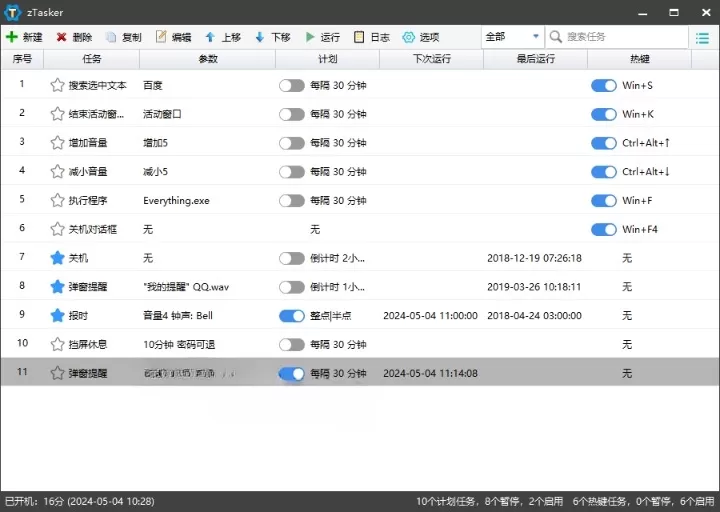720x512 pixels.
Task: Enable schedule for 挡屏休息 task
Action: pos(292,345)
